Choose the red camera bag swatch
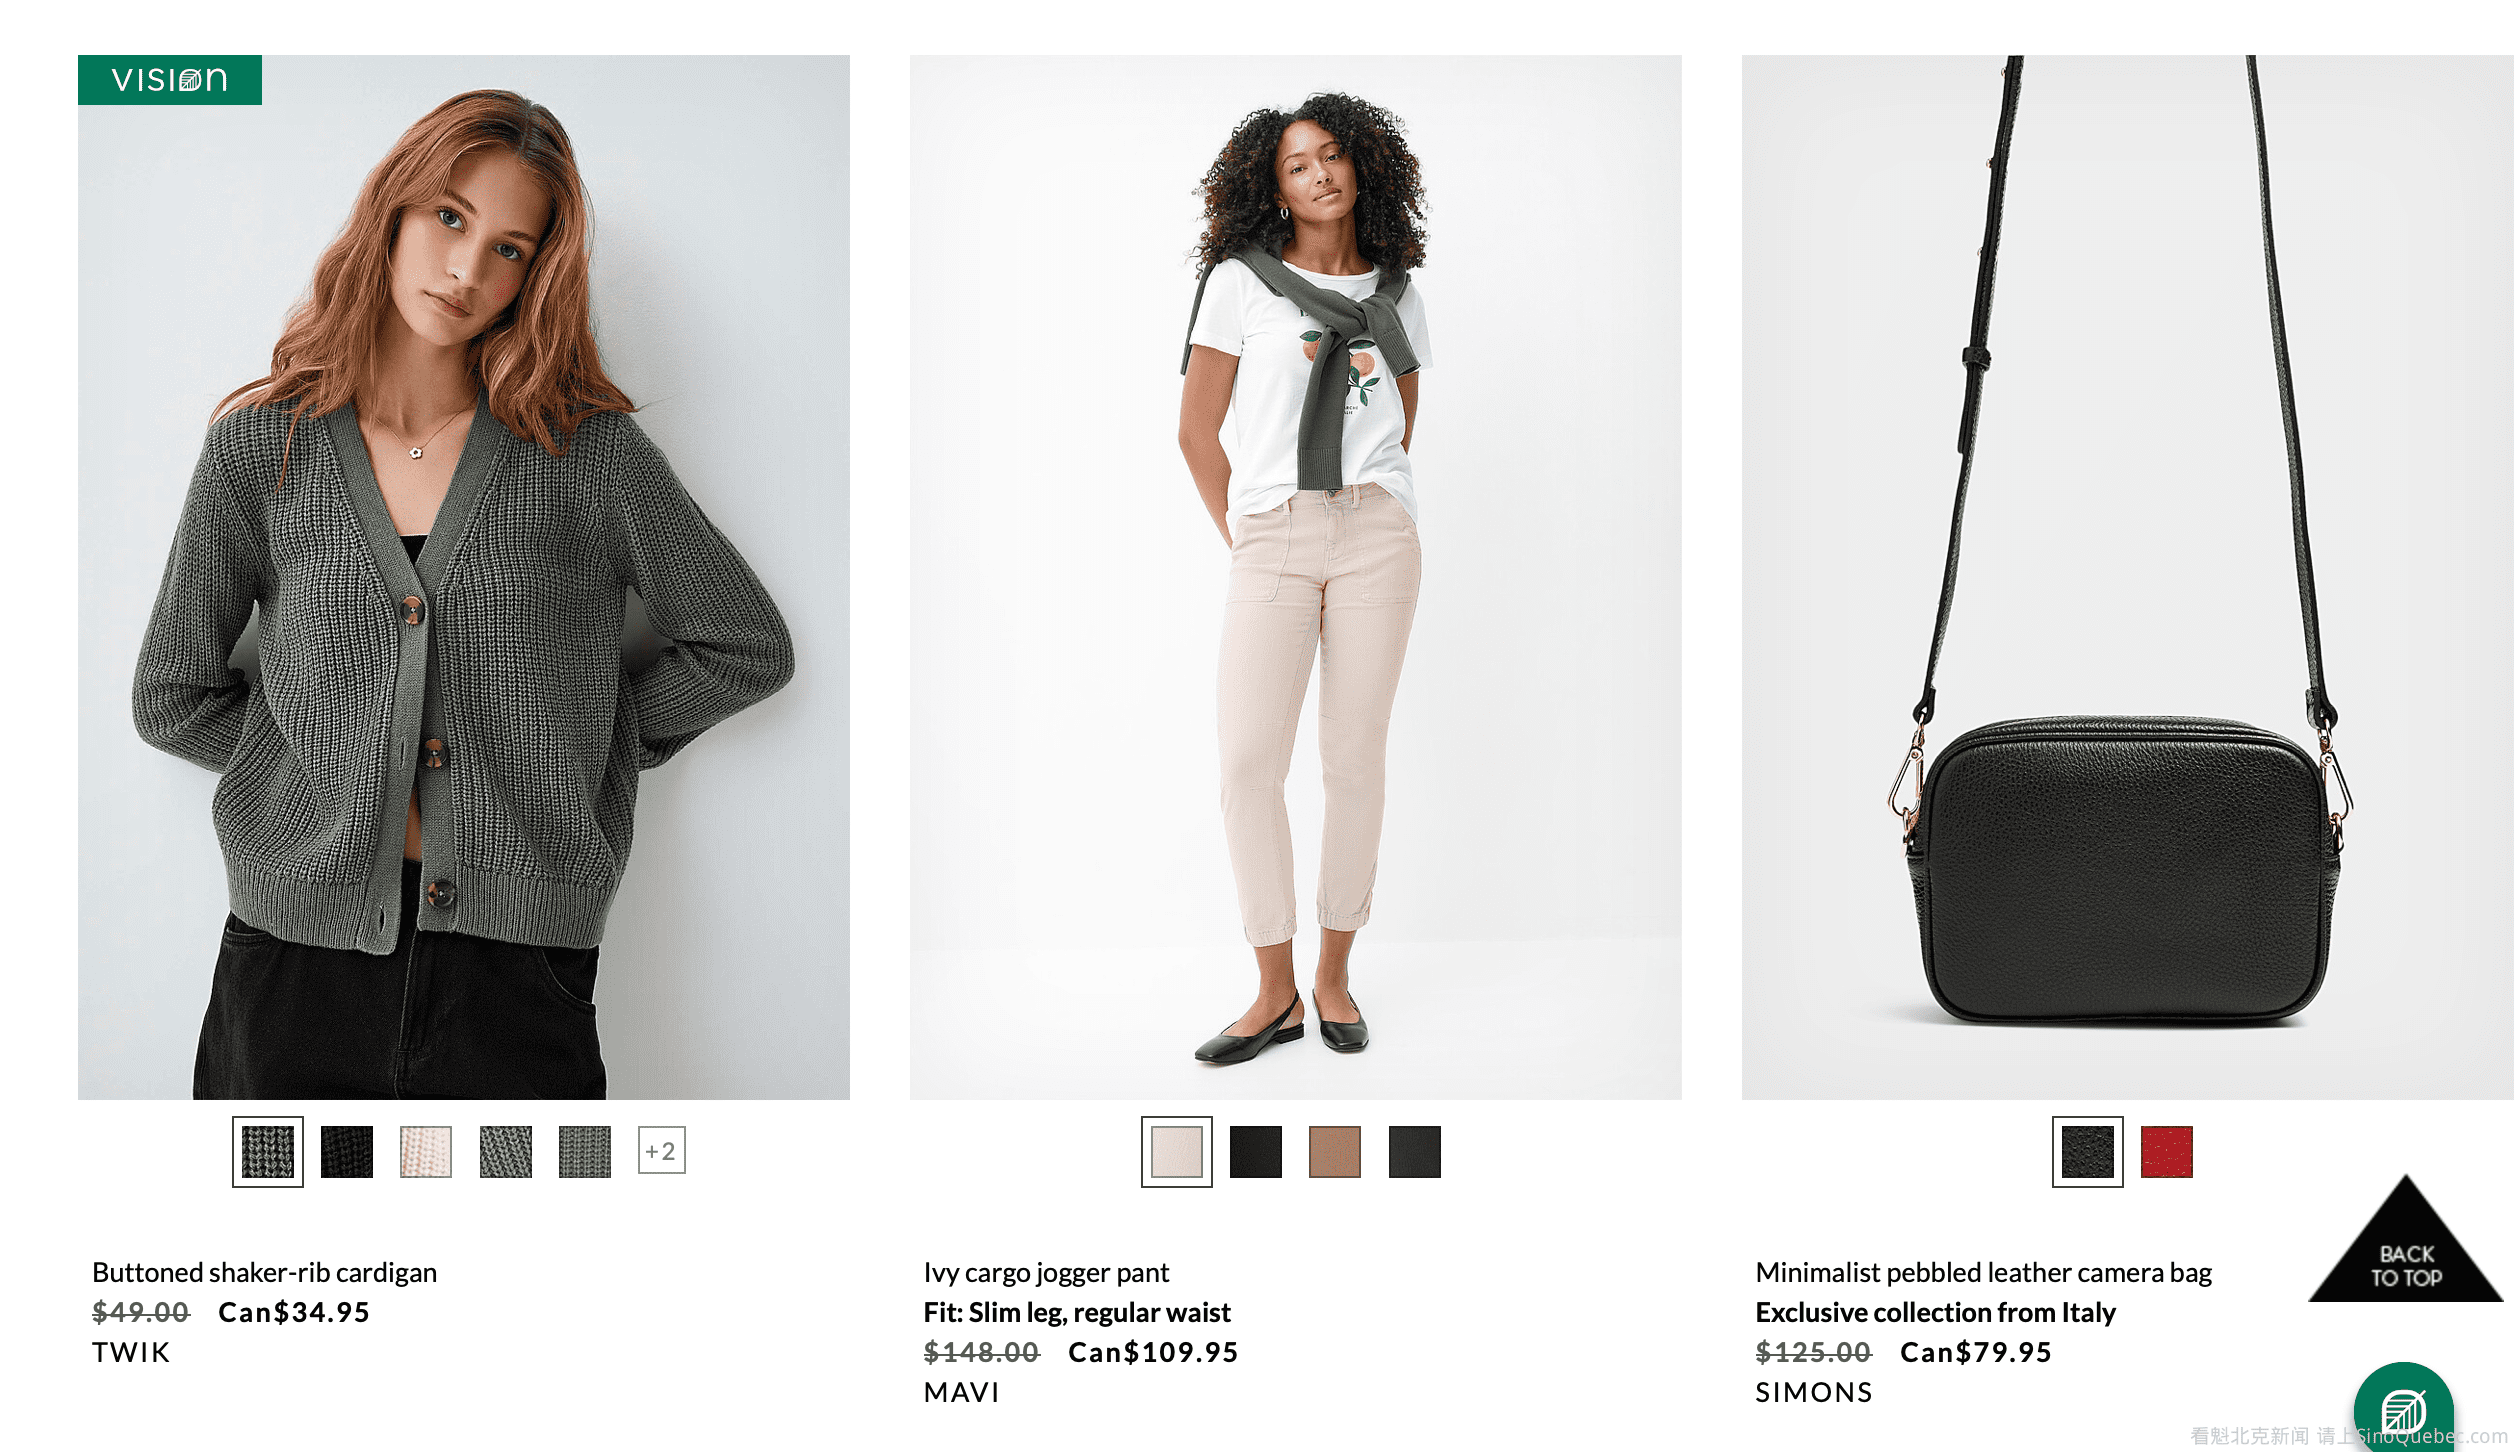Image resolution: width=2514 pixels, height=1452 pixels. [2167, 1152]
